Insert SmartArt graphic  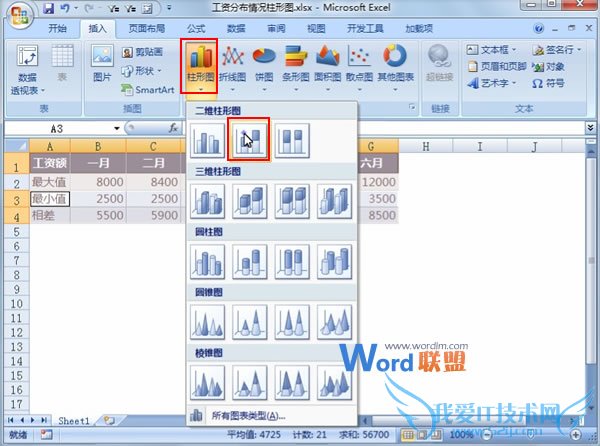tap(148, 90)
